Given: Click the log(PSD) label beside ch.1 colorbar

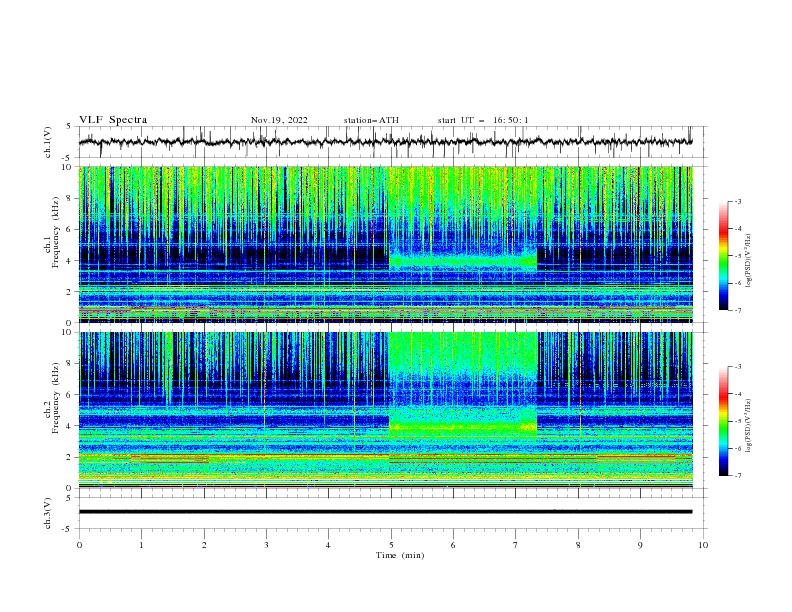Looking at the screenshot, I should click(x=749, y=261).
